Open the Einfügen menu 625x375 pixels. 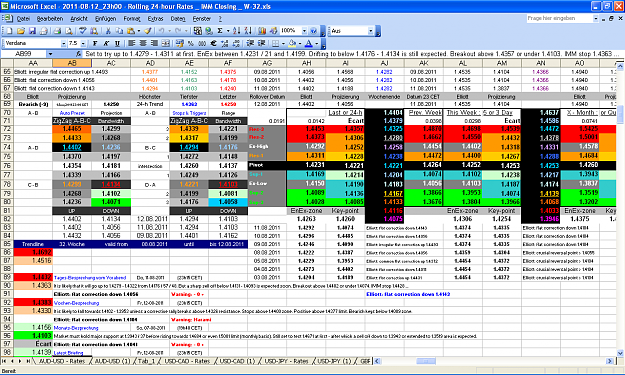(x=106, y=19)
